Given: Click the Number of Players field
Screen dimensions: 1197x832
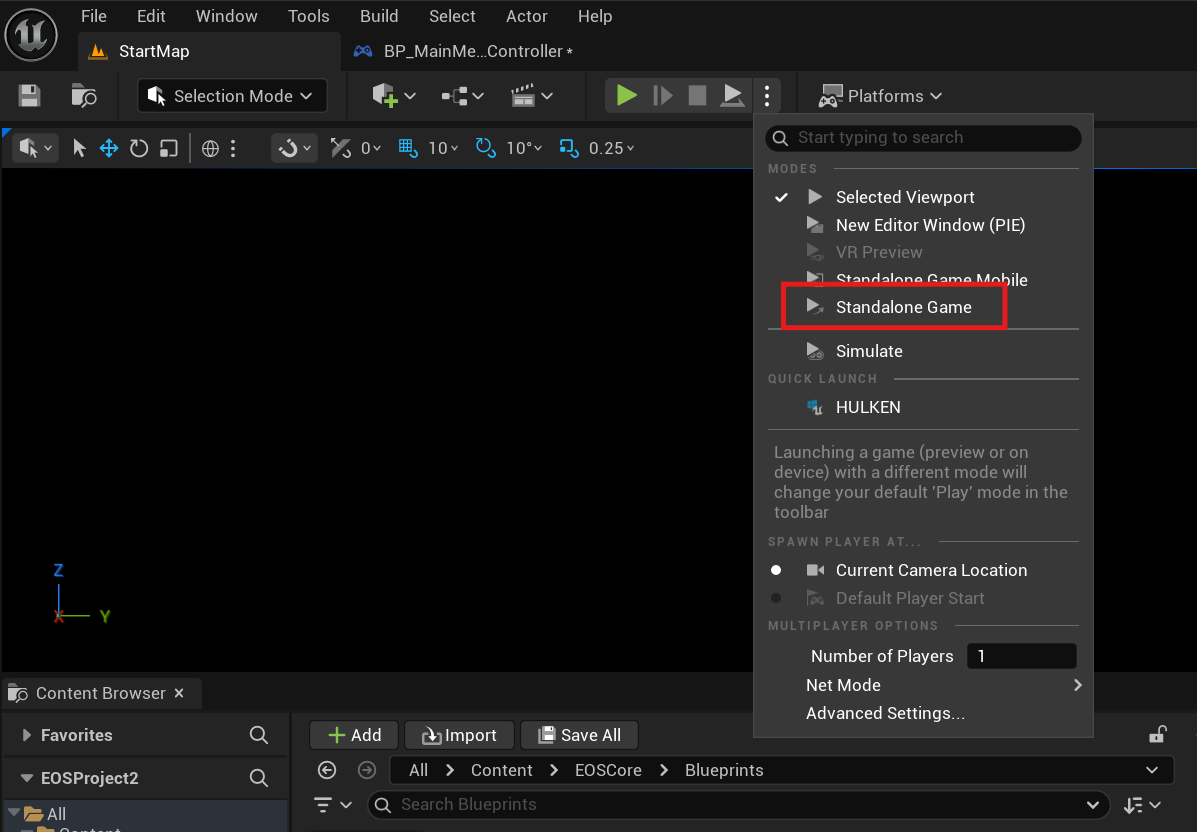Looking at the screenshot, I should pyautogui.click(x=1022, y=656).
